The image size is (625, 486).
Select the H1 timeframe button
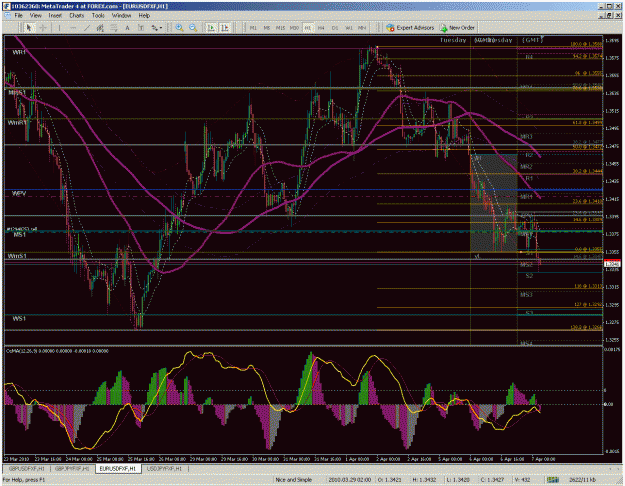click(308, 28)
